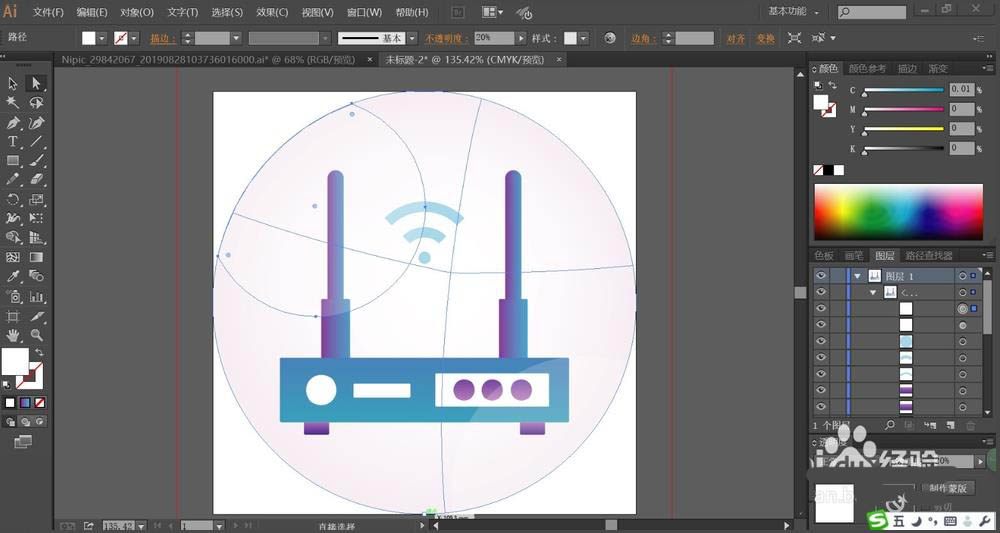Select the Paintbrush tool

[36, 161]
